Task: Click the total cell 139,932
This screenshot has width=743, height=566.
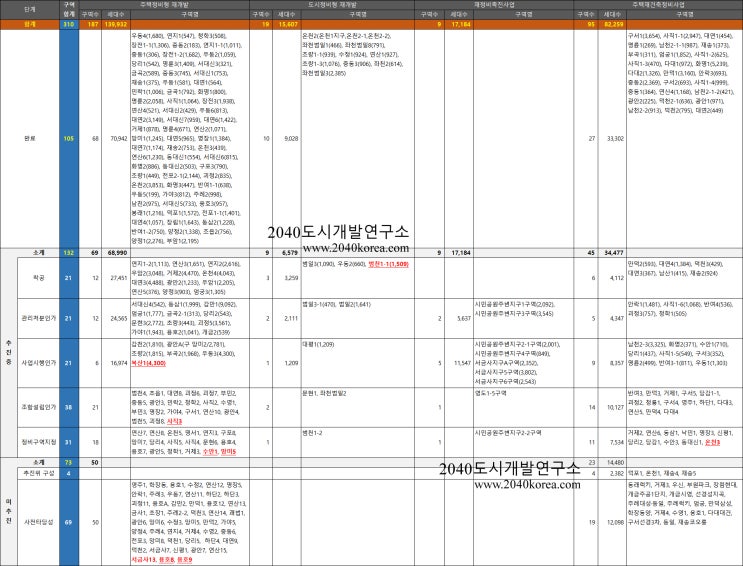Action: tap(116, 24)
